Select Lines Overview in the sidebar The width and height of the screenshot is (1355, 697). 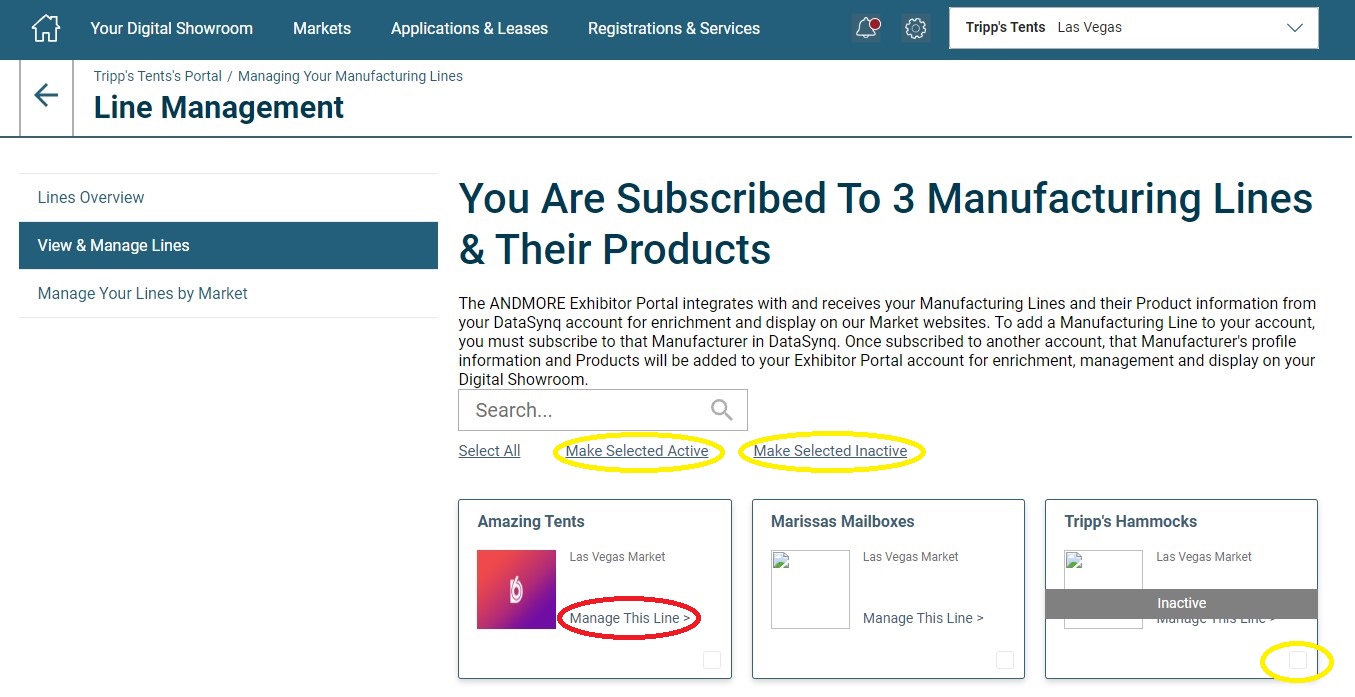228,197
